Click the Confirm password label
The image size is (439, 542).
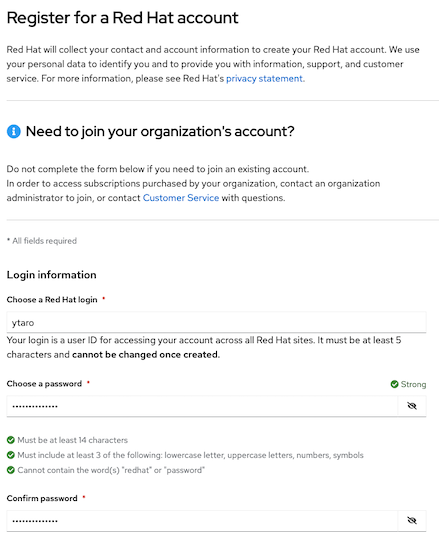click(x=42, y=498)
